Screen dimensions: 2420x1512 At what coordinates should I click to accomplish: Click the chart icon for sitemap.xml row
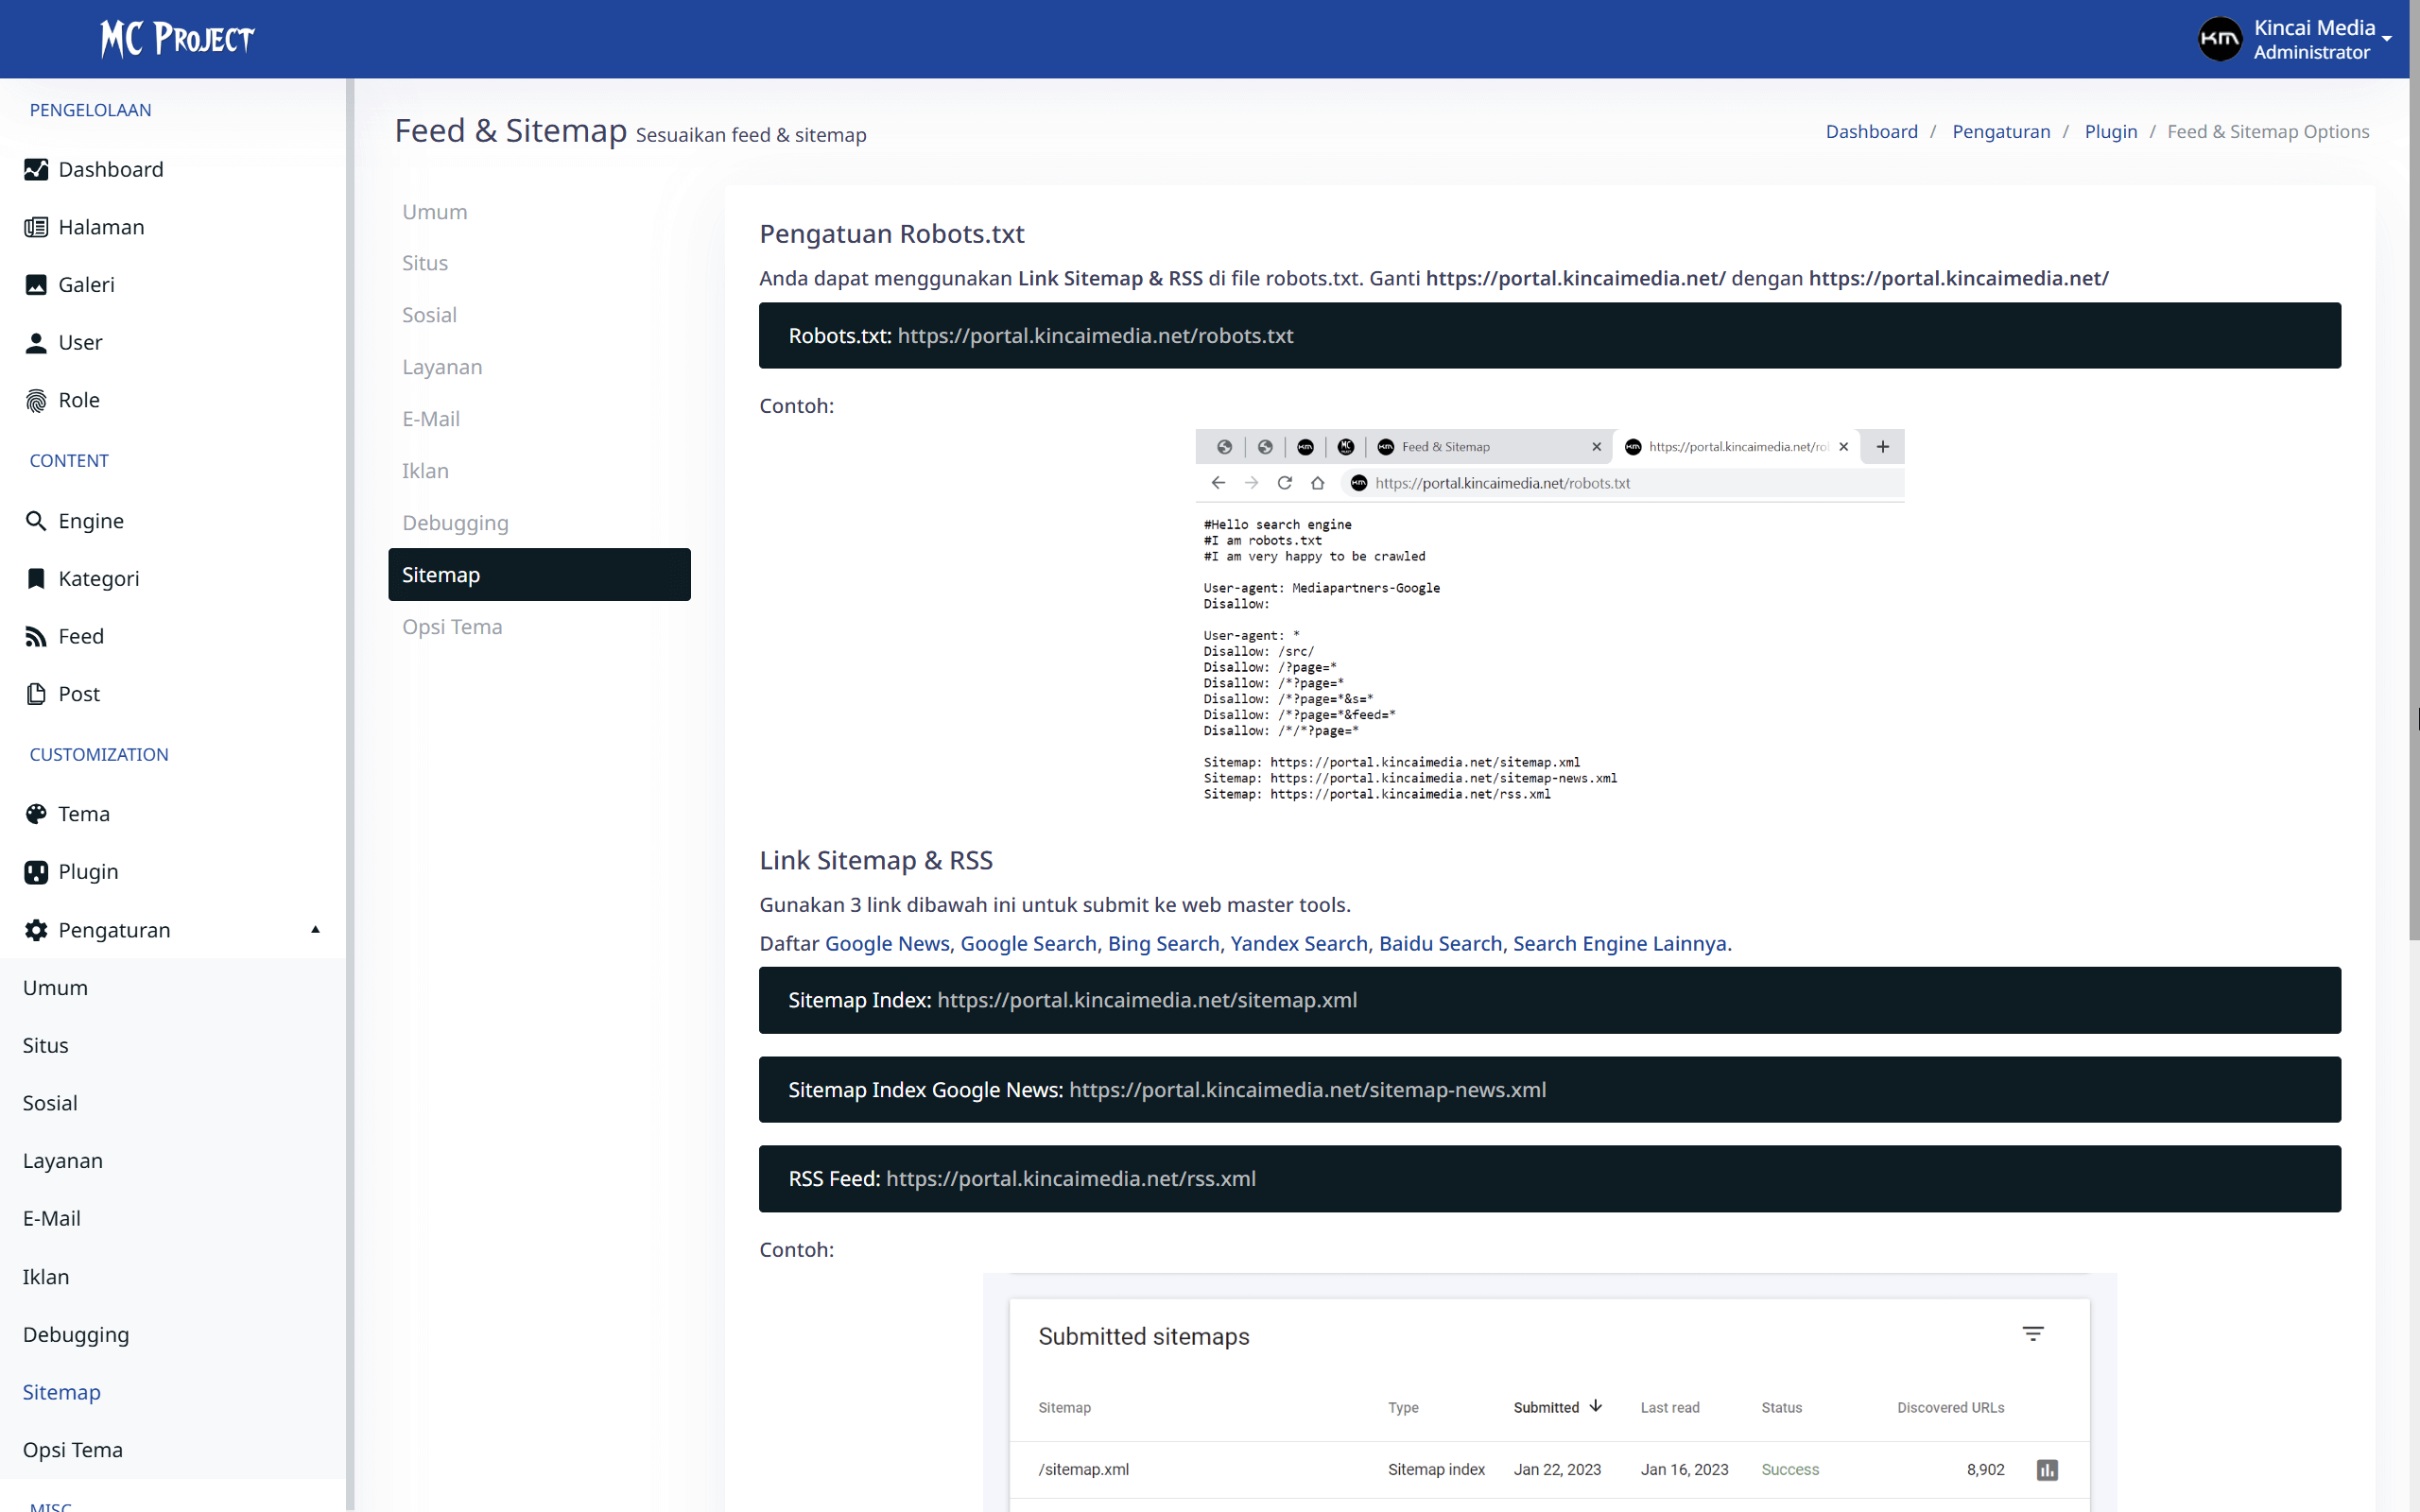(x=2047, y=1469)
